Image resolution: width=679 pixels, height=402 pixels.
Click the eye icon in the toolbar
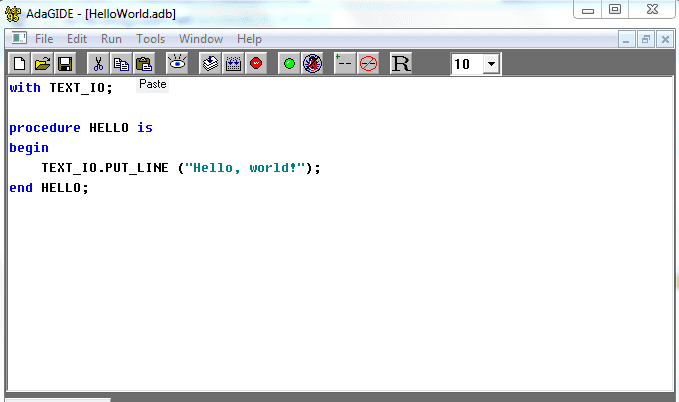click(x=177, y=64)
